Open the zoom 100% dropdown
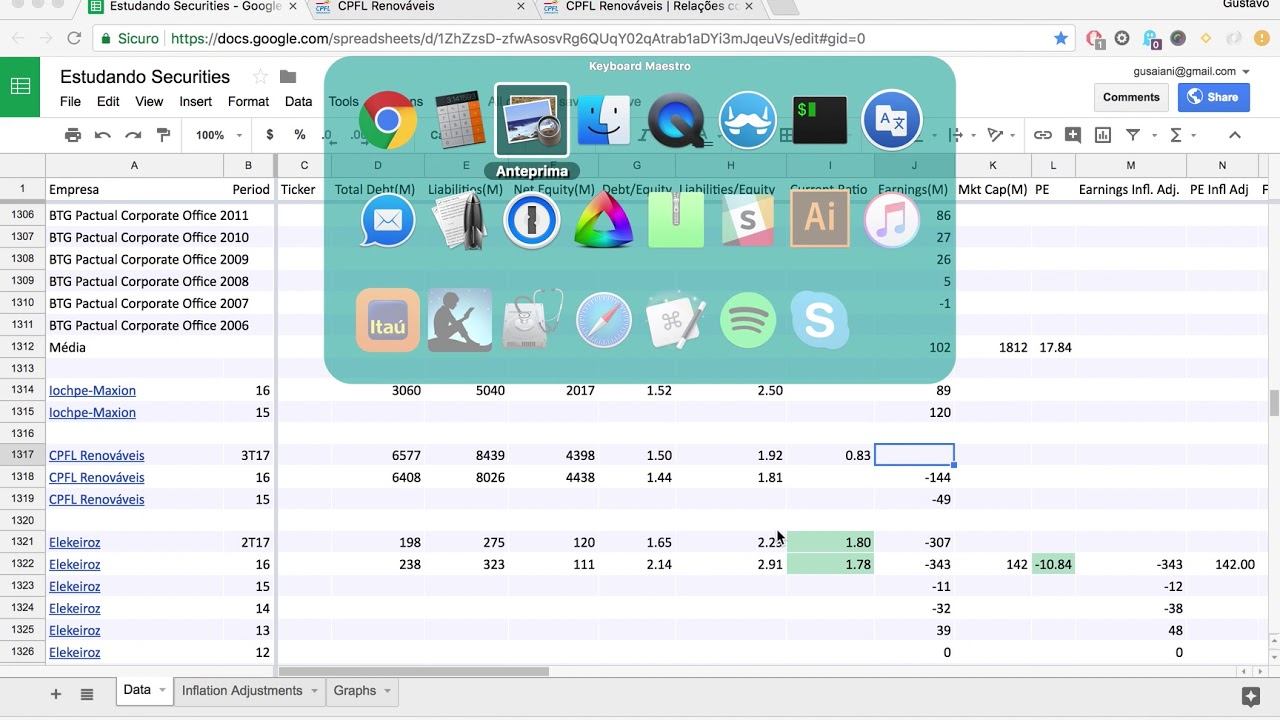This screenshot has width=1280, height=720. click(x=219, y=135)
